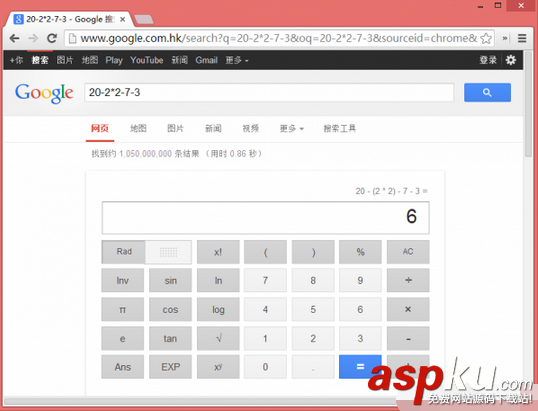The height and width of the screenshot is (411, 538).
Task: Open Google settings gear icon
Action: (x=511, y=60)
